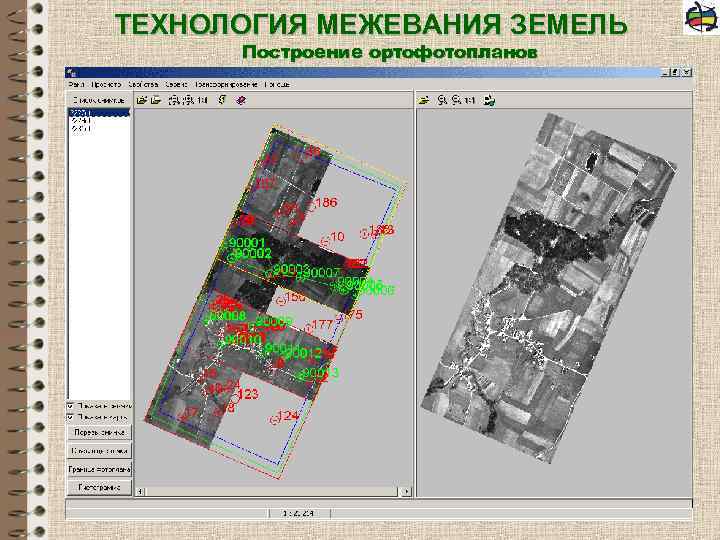Viewport: 720px width, 540px height.
Task: Open the Файл menu
Action: (76, 84)
